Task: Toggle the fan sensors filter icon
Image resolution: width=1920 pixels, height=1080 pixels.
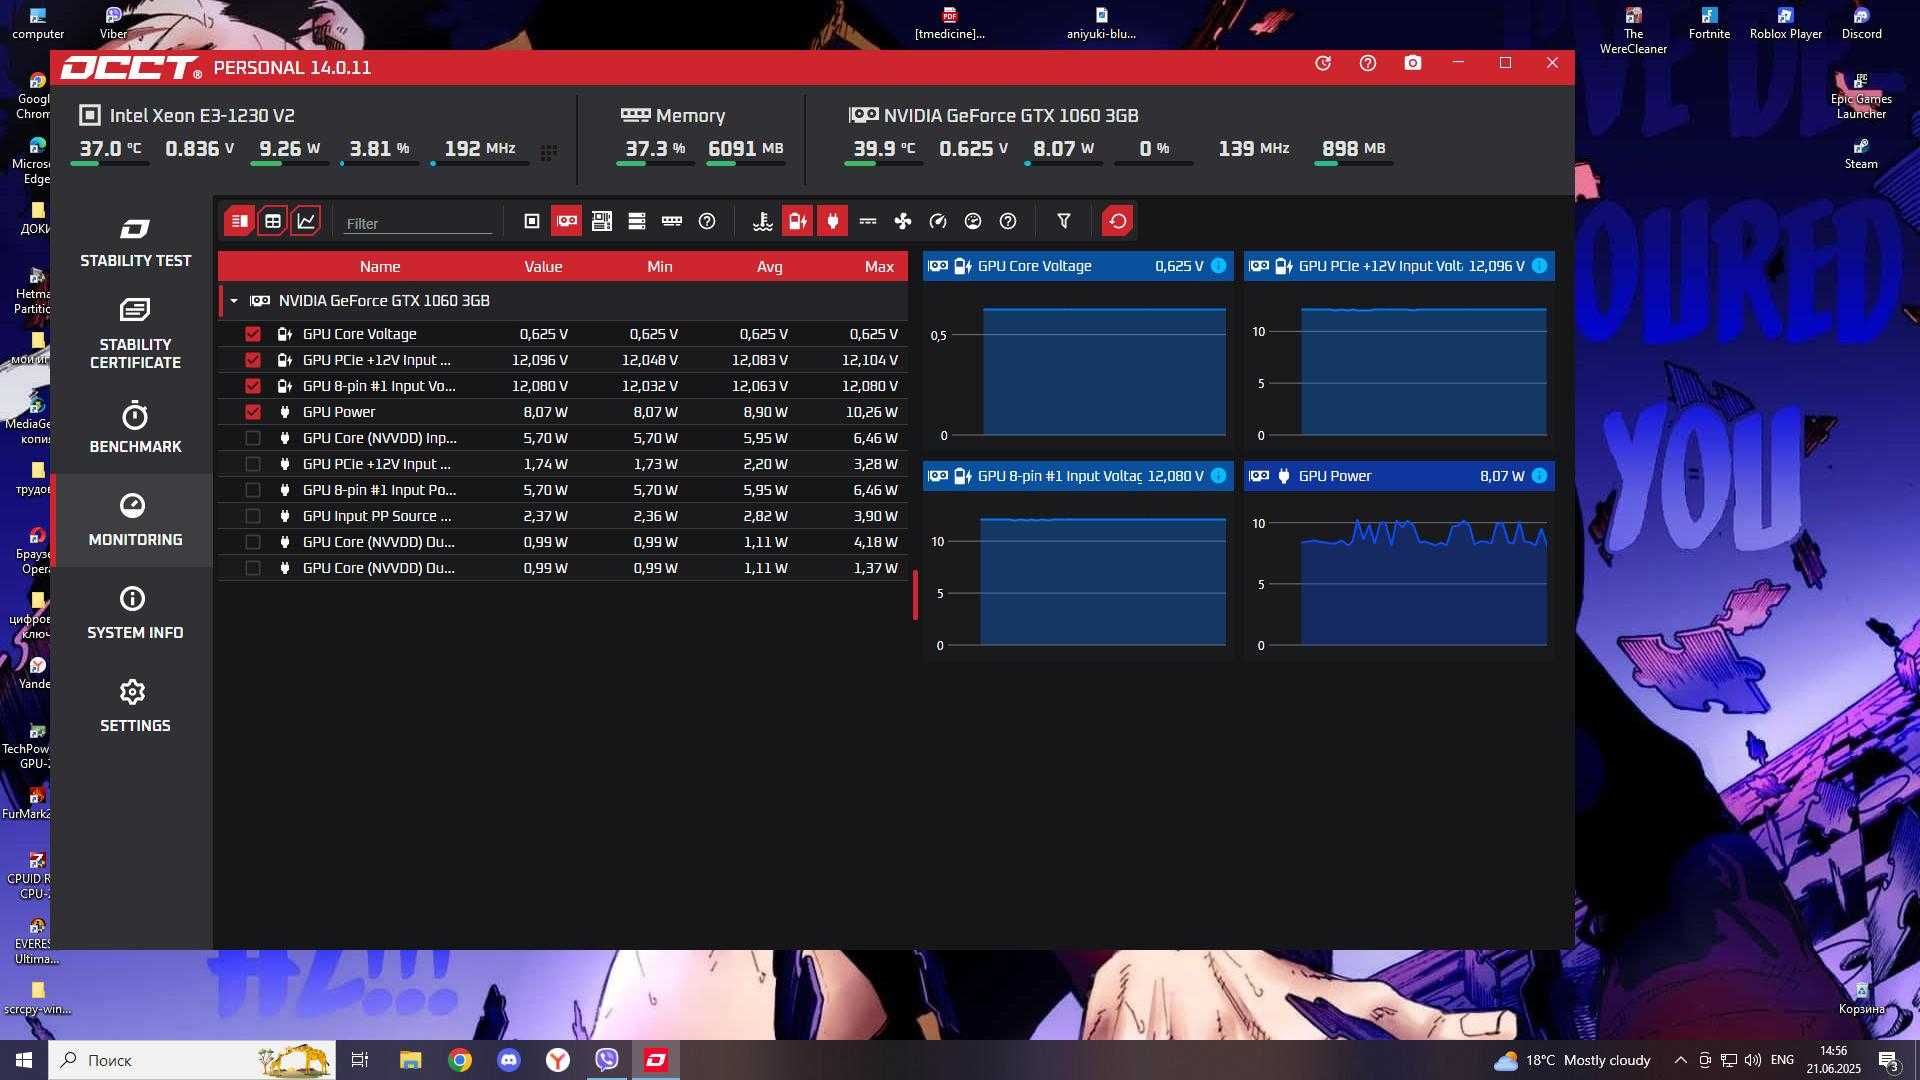Action: pos(903,221)
